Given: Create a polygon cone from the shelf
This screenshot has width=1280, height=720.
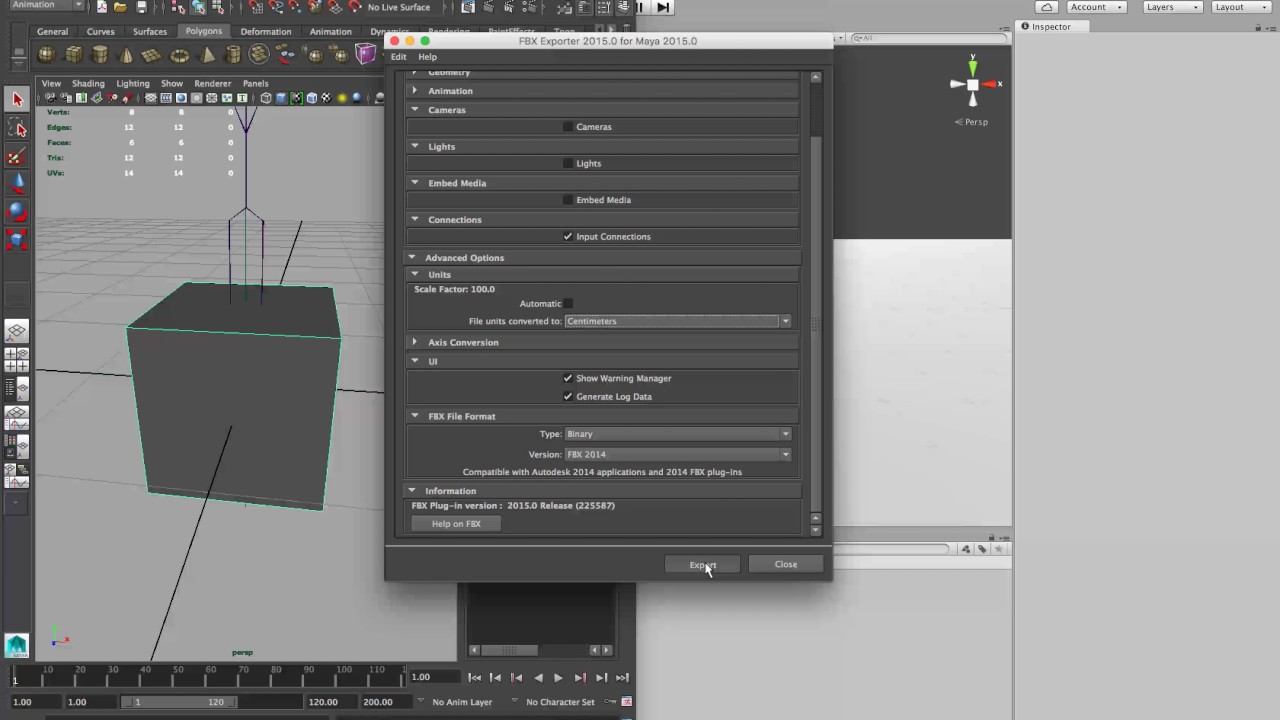Looking at the screenshot, I should tap(126, 55).
